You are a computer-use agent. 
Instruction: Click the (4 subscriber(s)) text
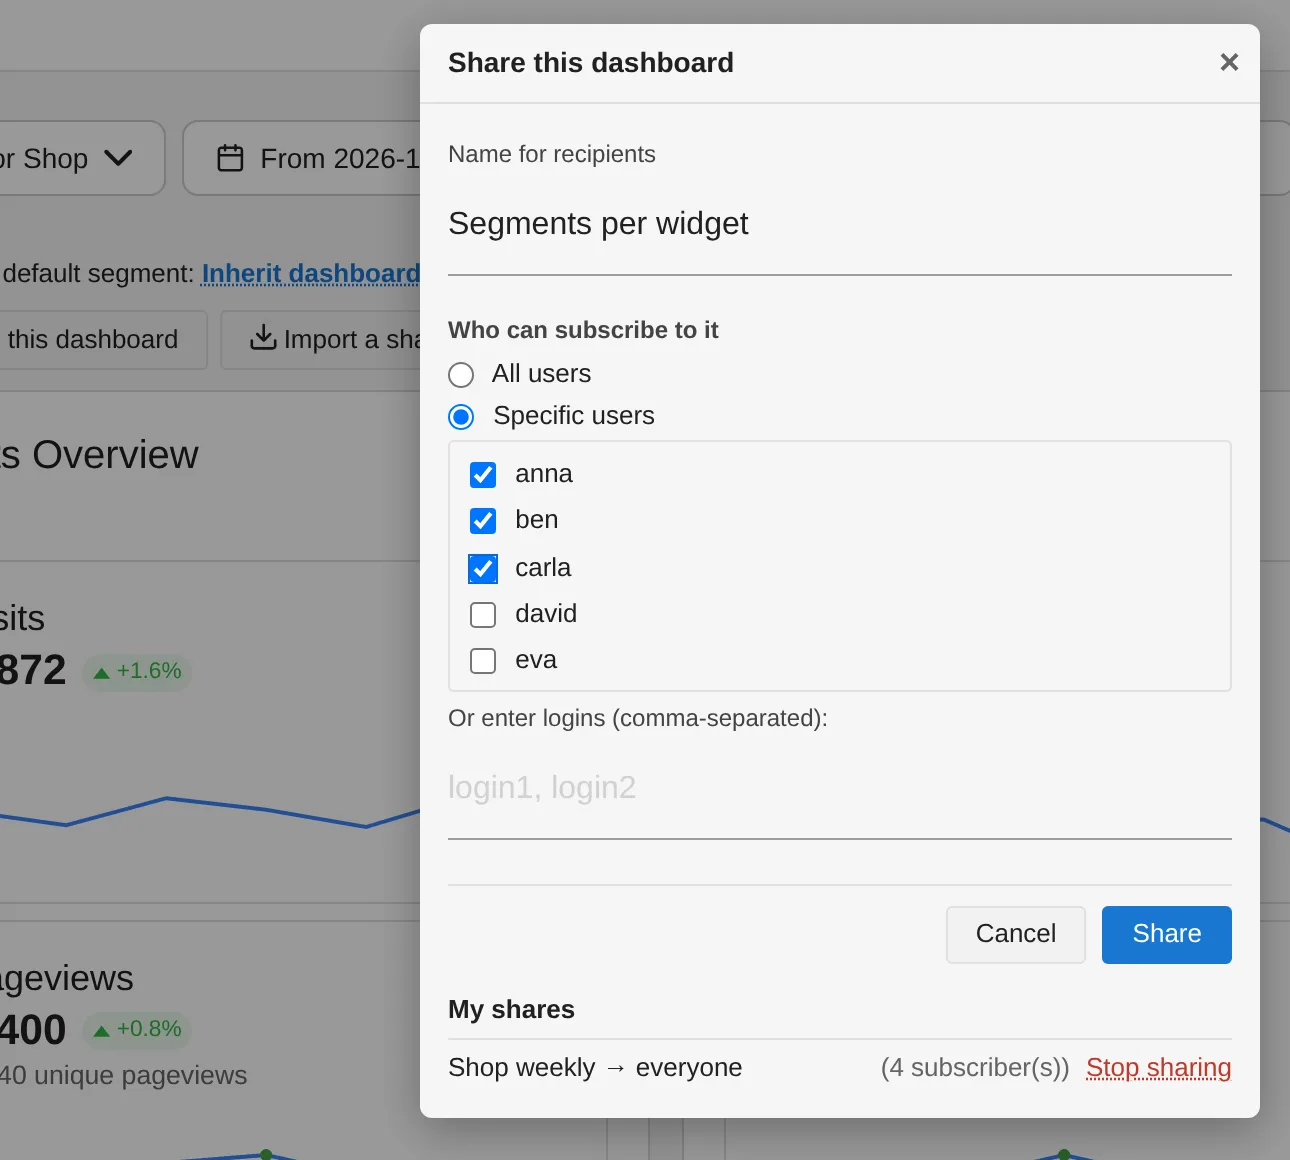coord(975,1068)
